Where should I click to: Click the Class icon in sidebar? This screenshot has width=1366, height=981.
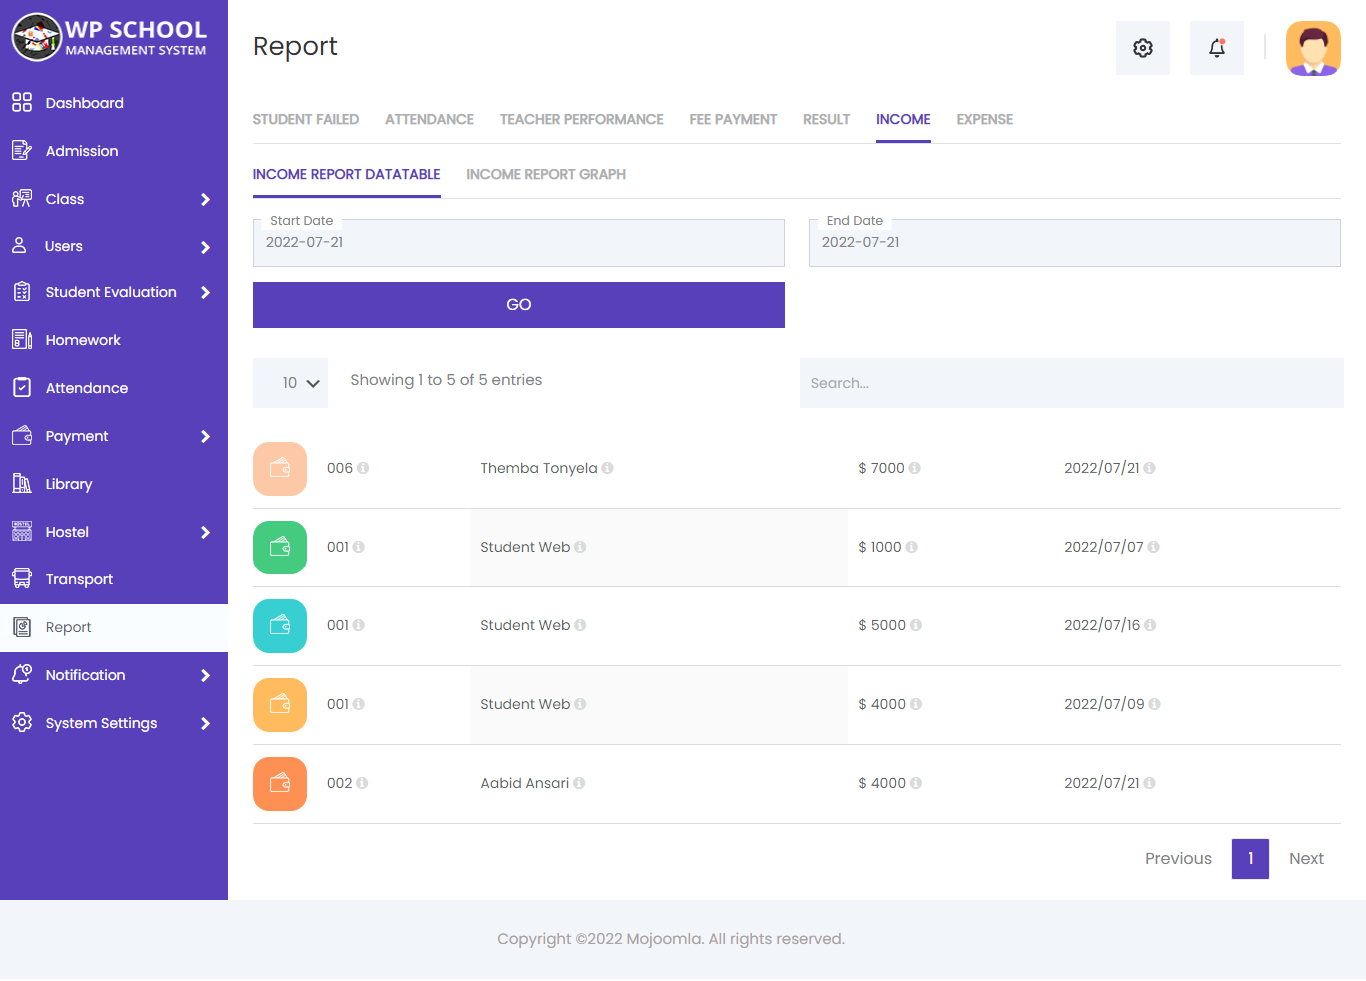point(22,198)
